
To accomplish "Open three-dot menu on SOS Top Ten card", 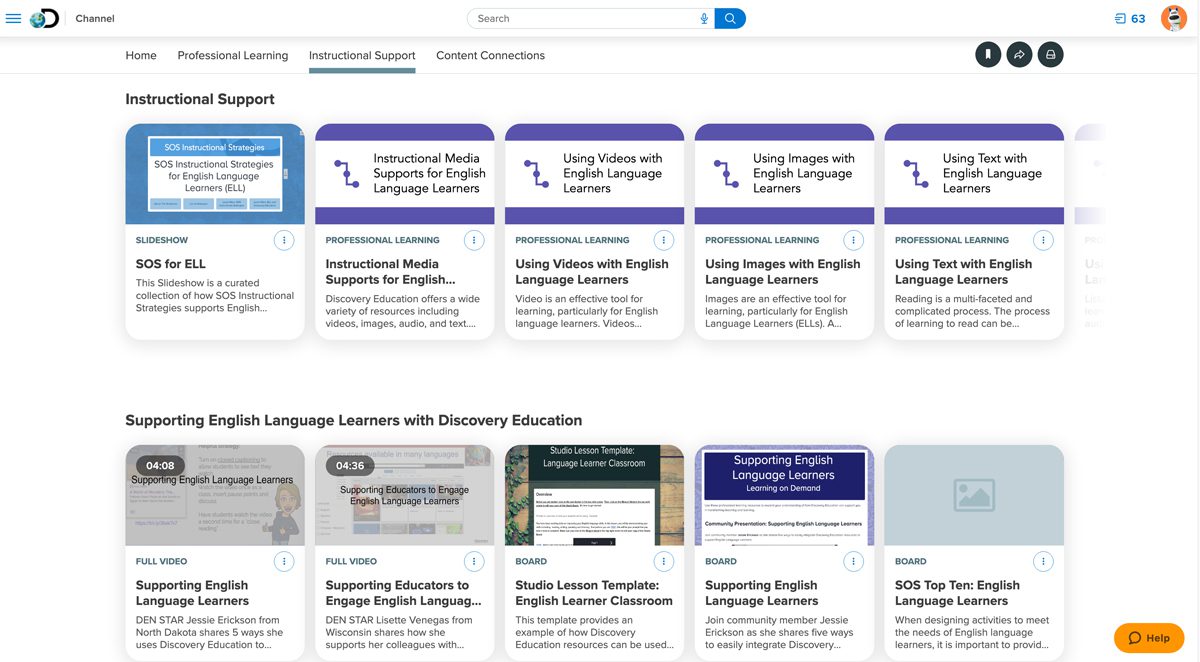I will tap(1043, 561).
